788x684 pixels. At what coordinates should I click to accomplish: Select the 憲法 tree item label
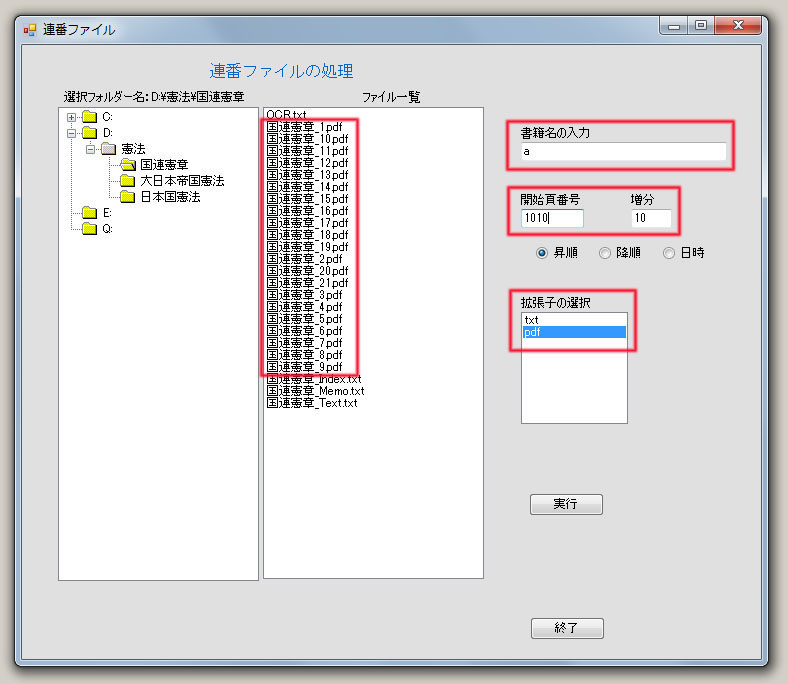click(133, 149)
